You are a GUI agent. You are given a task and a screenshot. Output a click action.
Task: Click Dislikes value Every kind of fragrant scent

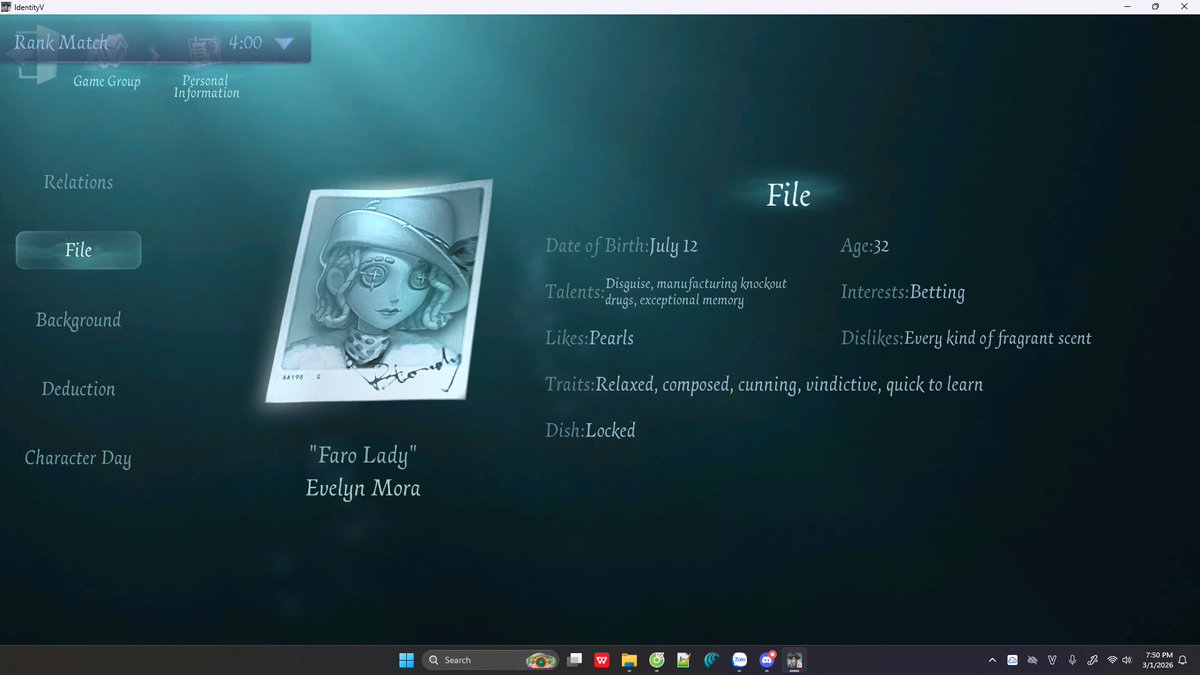998,338
